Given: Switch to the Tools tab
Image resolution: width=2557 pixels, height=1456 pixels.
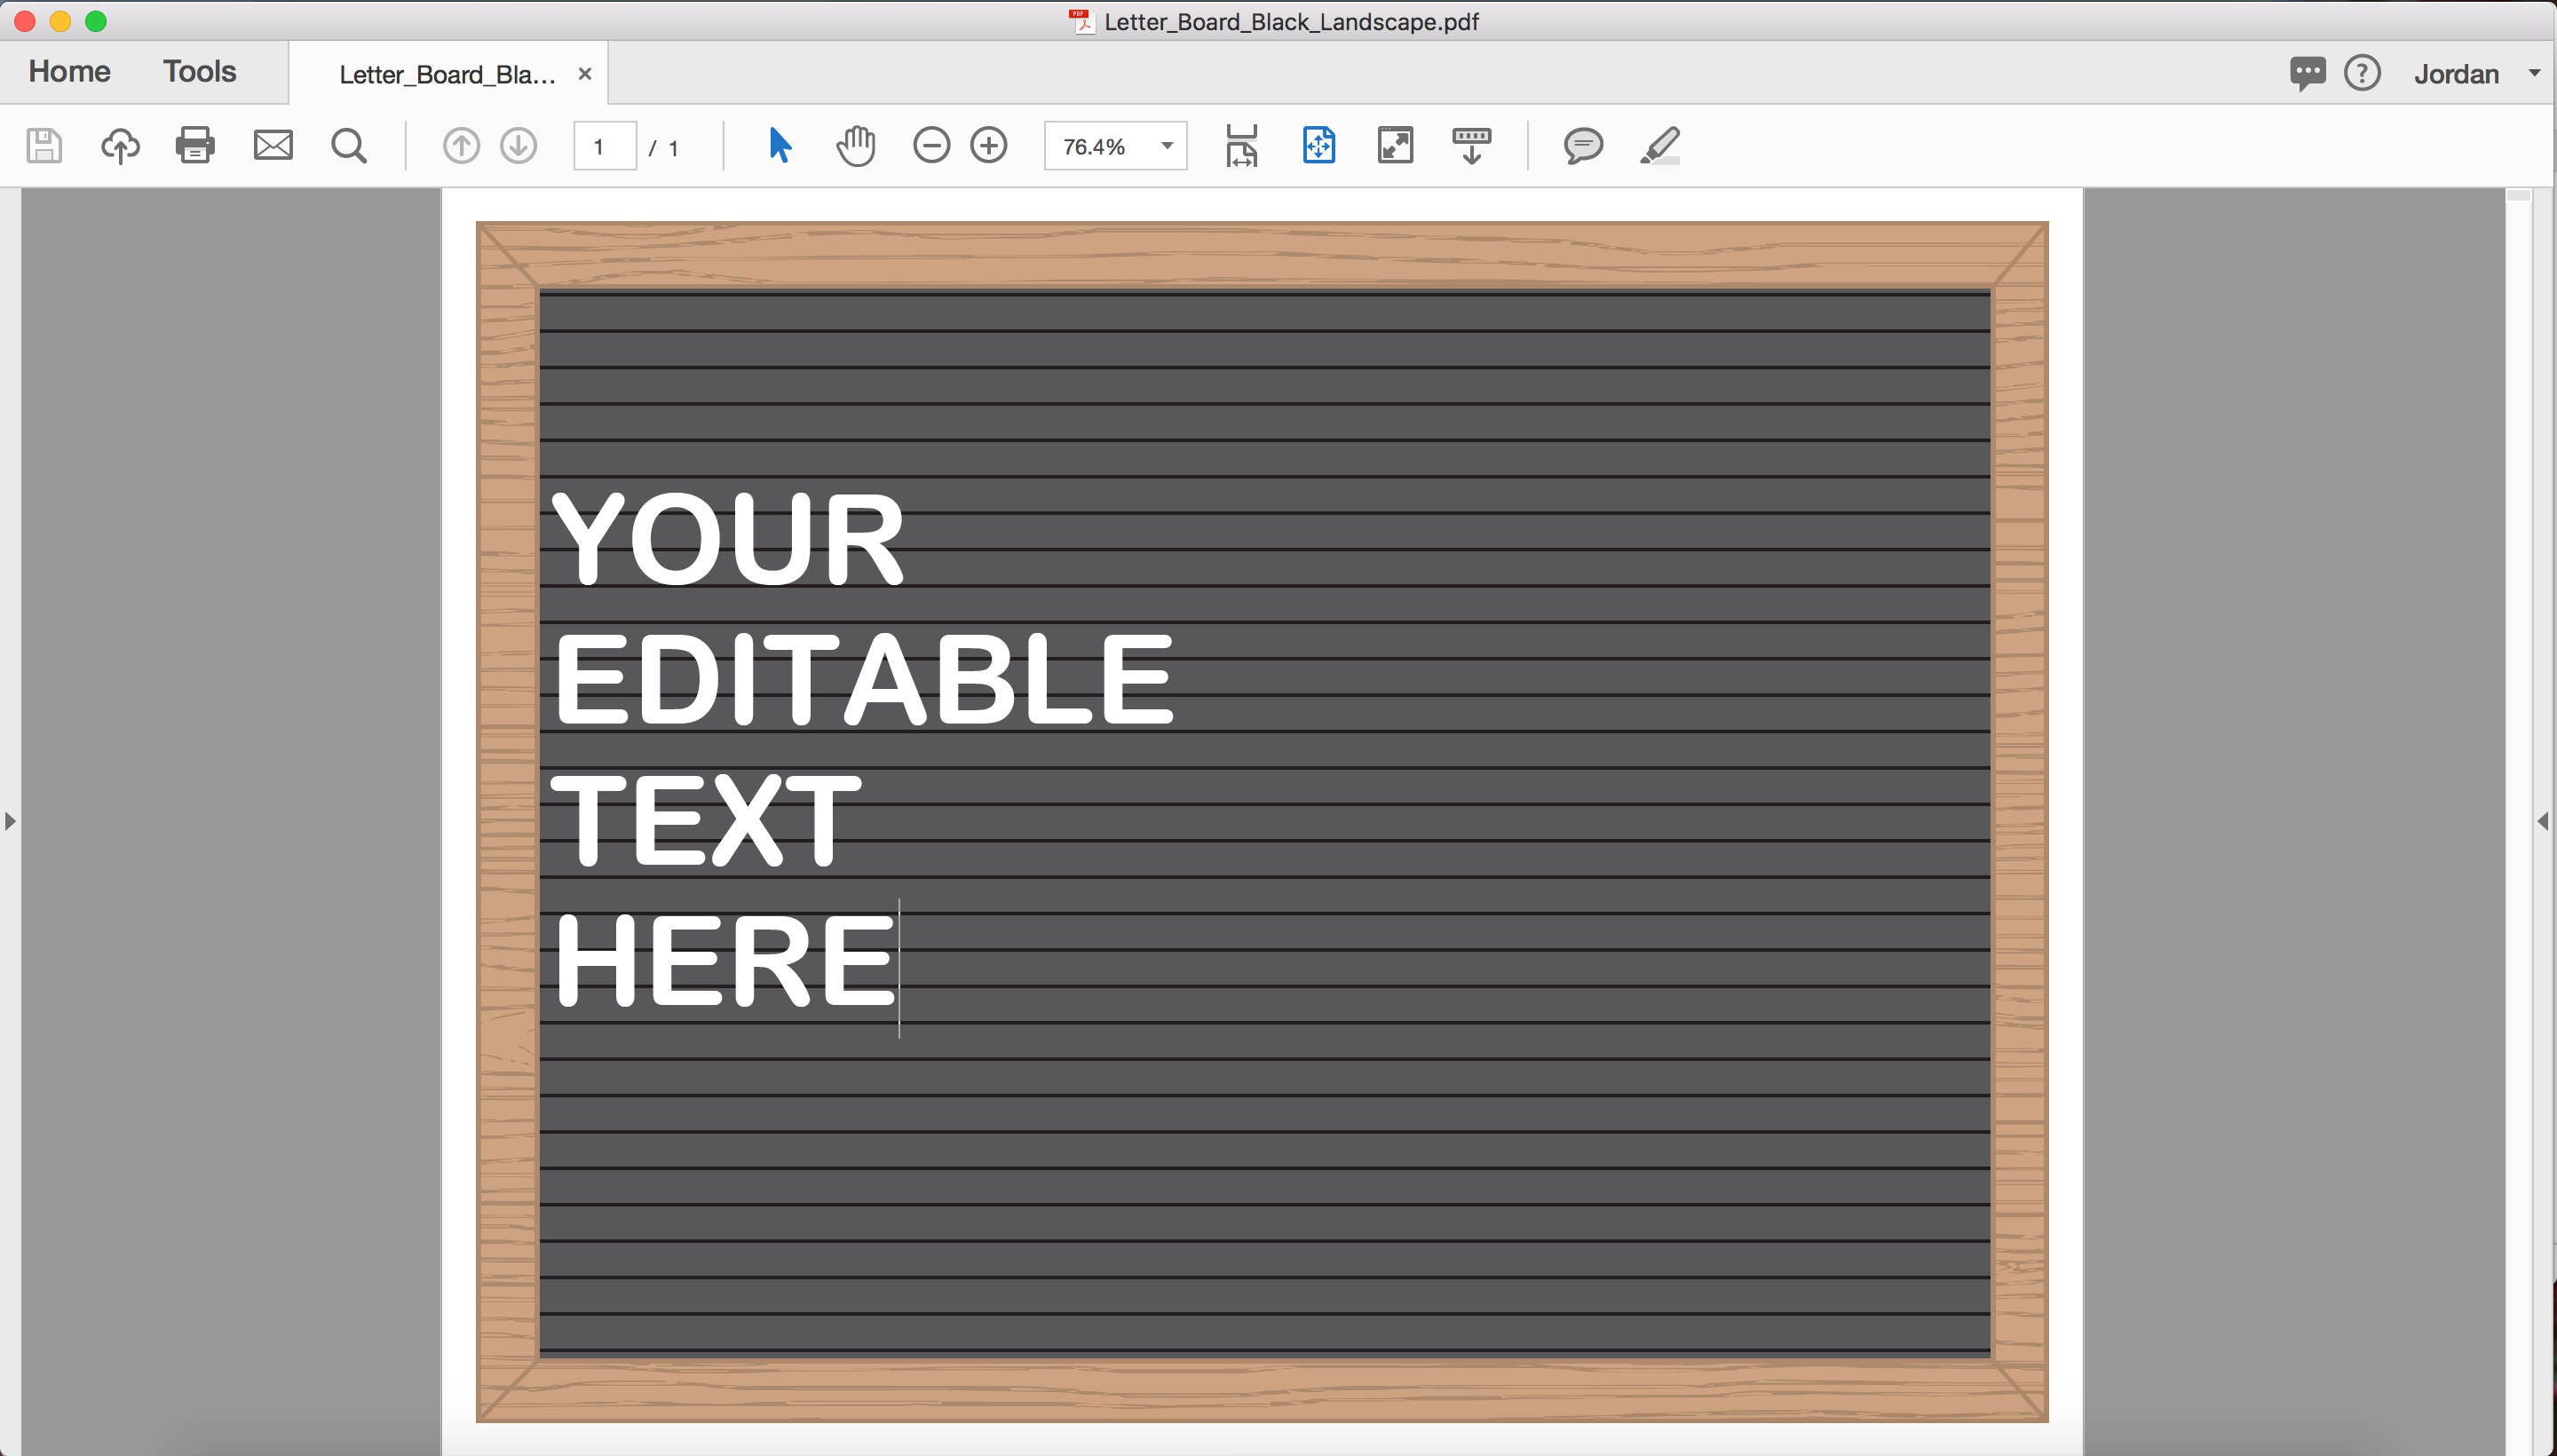Looking at the screenshot, I should [x=198, y=70].
